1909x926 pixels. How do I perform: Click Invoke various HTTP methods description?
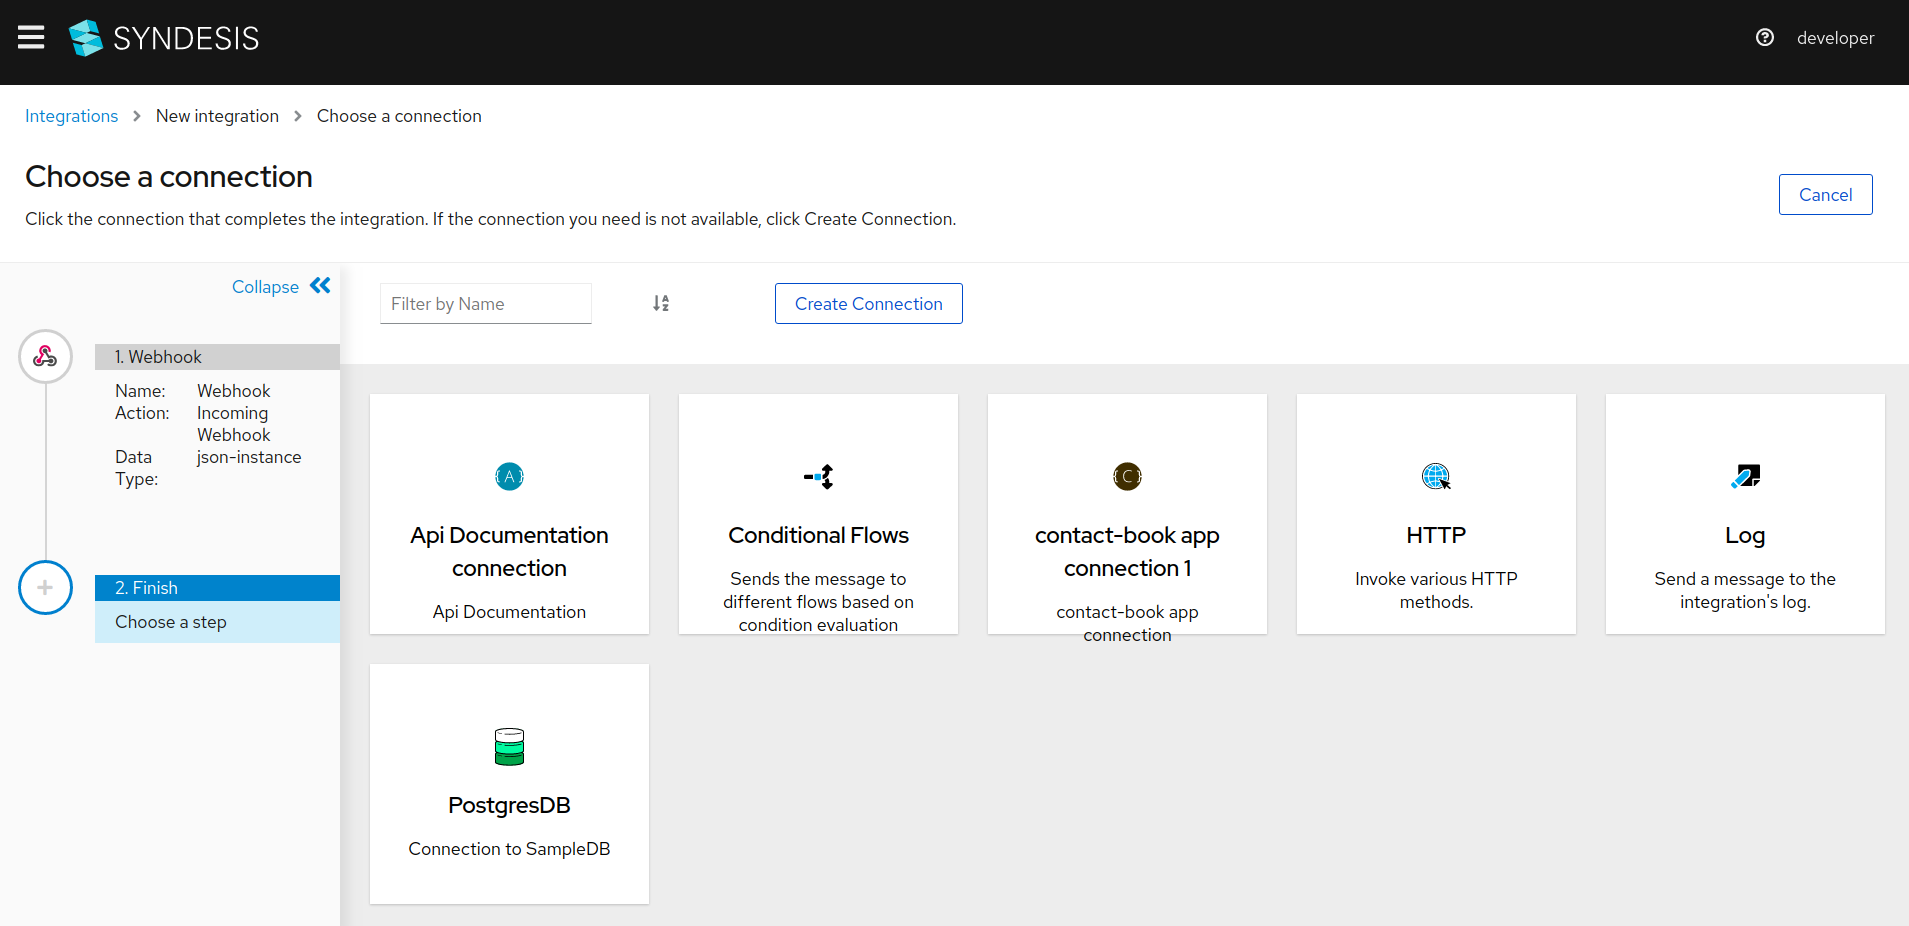[x=1436, y=590]
